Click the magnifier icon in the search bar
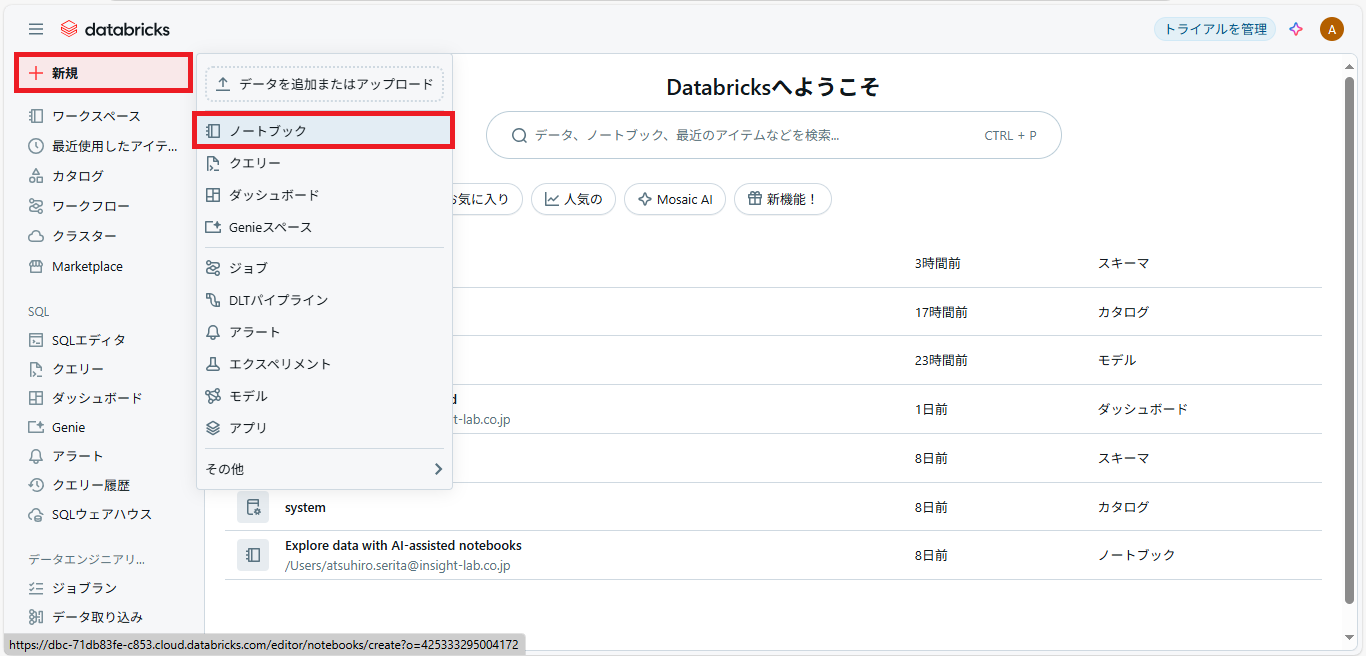This screenshot has height=656, width=1366. click(x=519, y=135)
